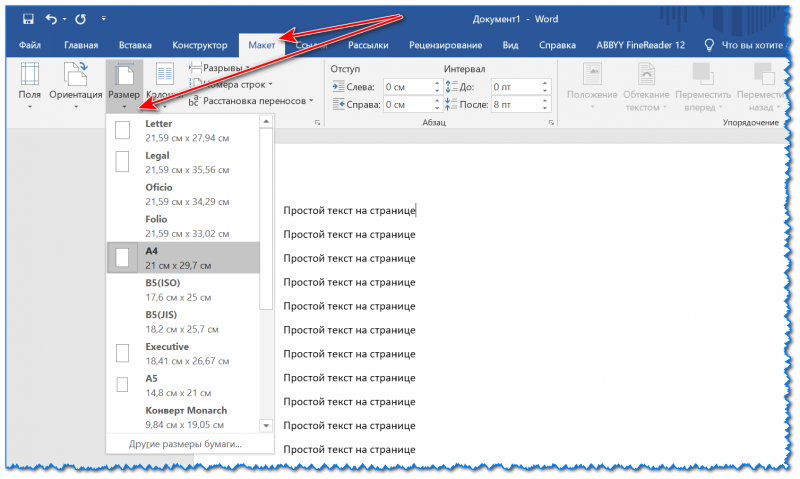
Task: Click the До spacing input field
Action: point(515,87)
